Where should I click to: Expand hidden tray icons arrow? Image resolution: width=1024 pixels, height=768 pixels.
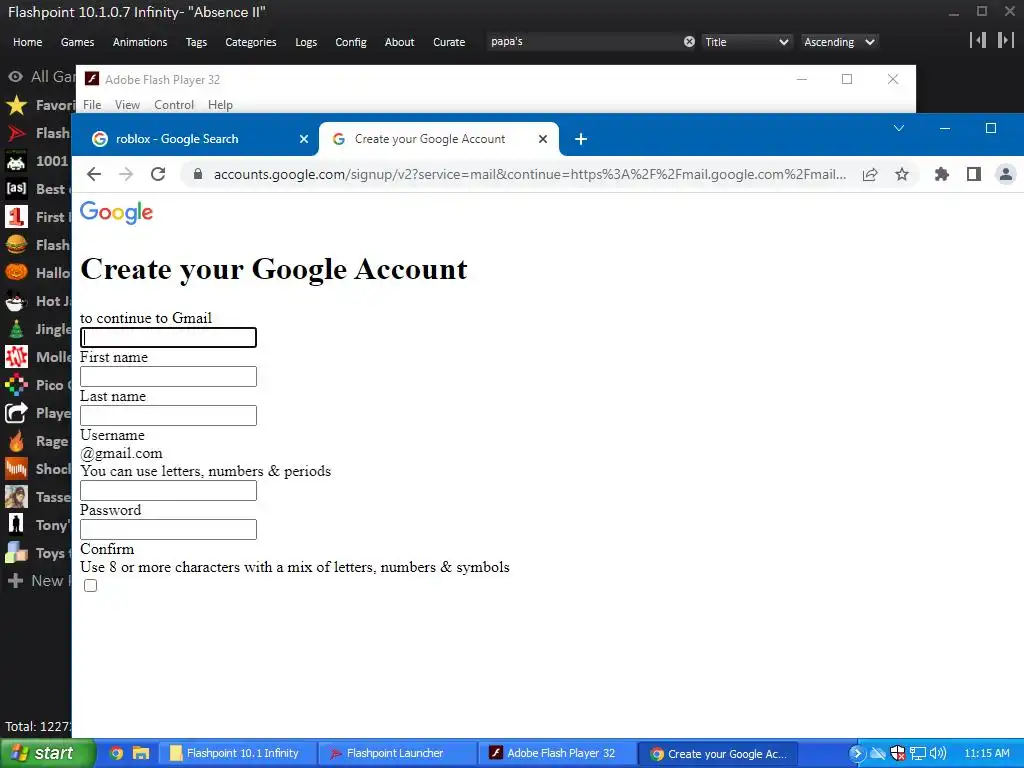pyautogui.click(x=857, y=753)
